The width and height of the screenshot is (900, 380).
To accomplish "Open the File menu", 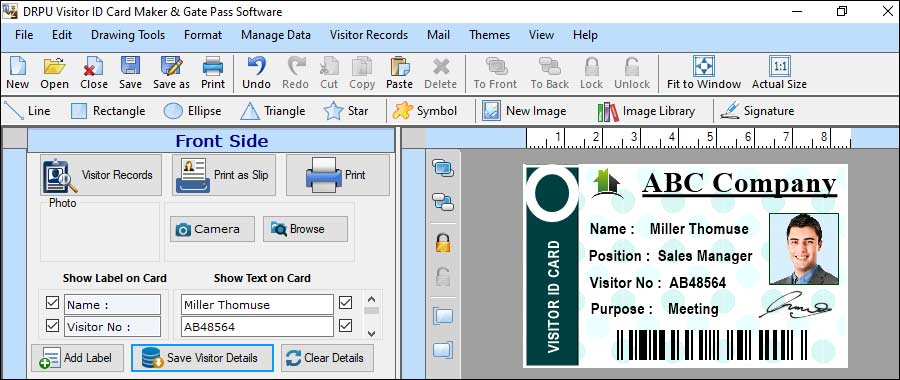I will coord(24,35).
